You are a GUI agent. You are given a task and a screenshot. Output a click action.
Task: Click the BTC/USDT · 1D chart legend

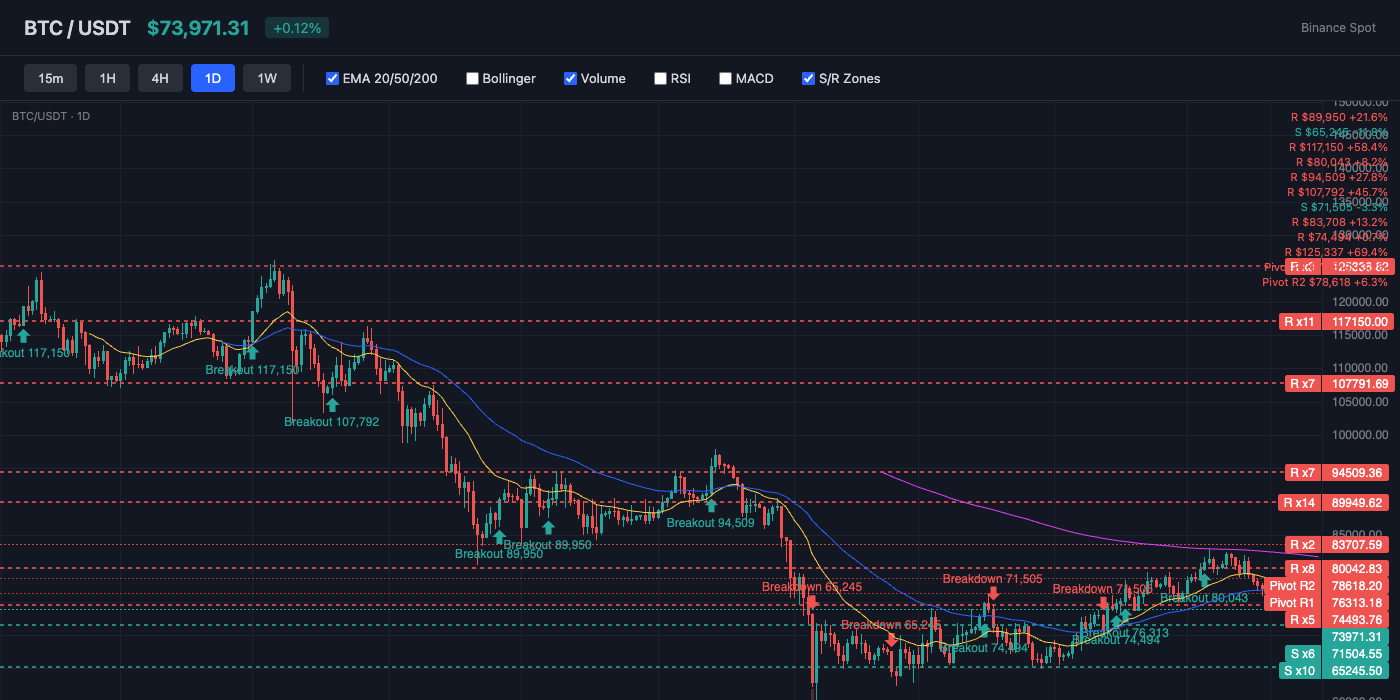51,116
